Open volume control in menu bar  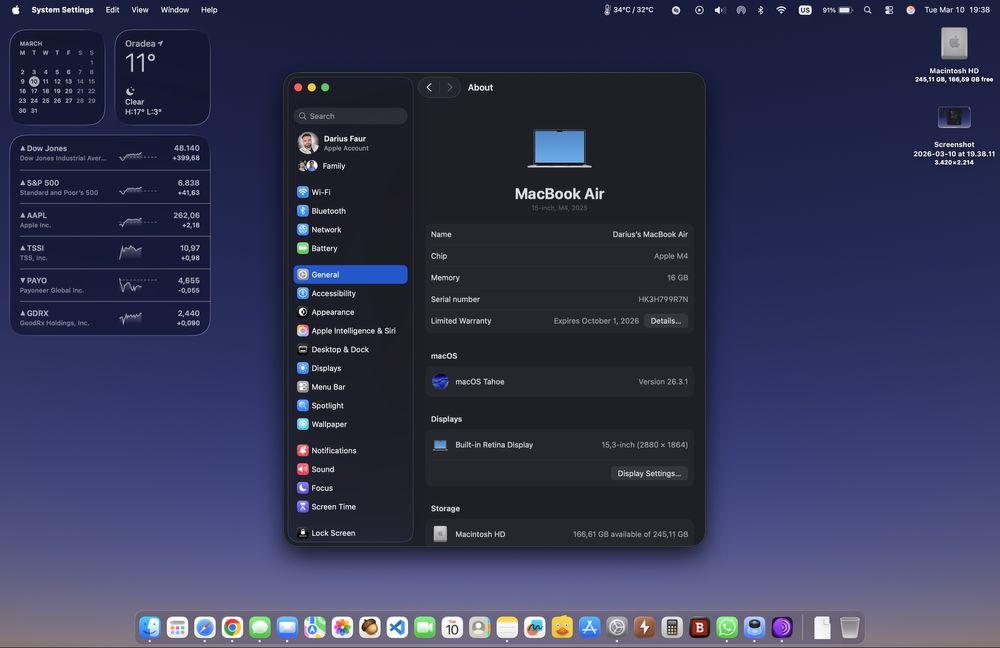pos(720,10)
